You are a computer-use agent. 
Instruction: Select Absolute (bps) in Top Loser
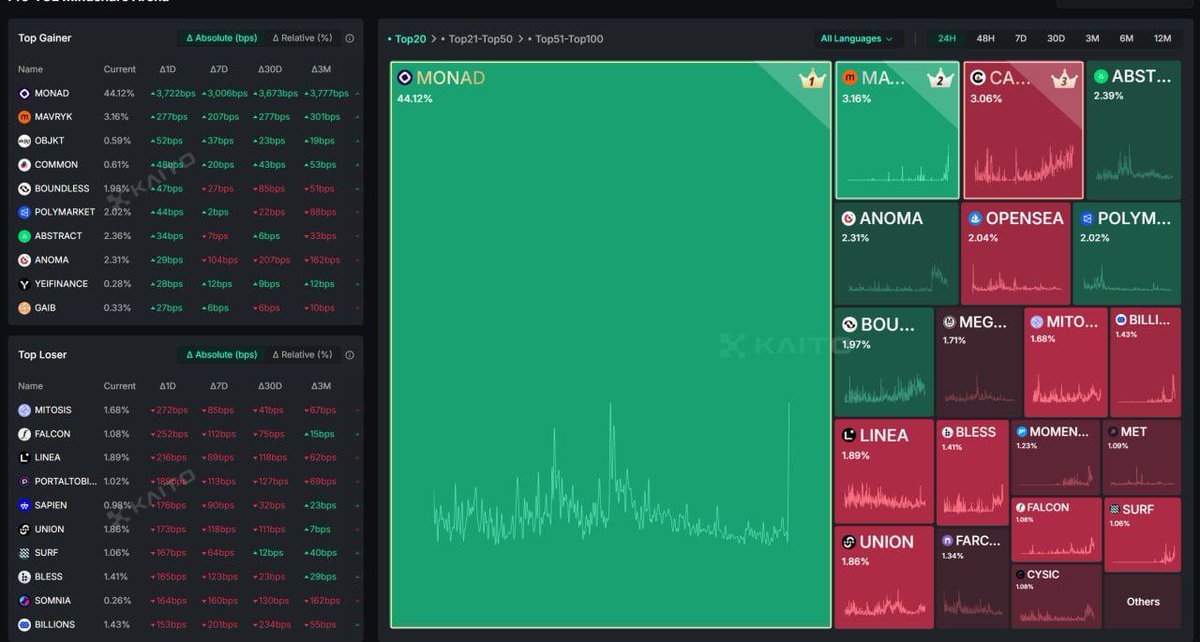pyautogui.click(x=222, y=355)
